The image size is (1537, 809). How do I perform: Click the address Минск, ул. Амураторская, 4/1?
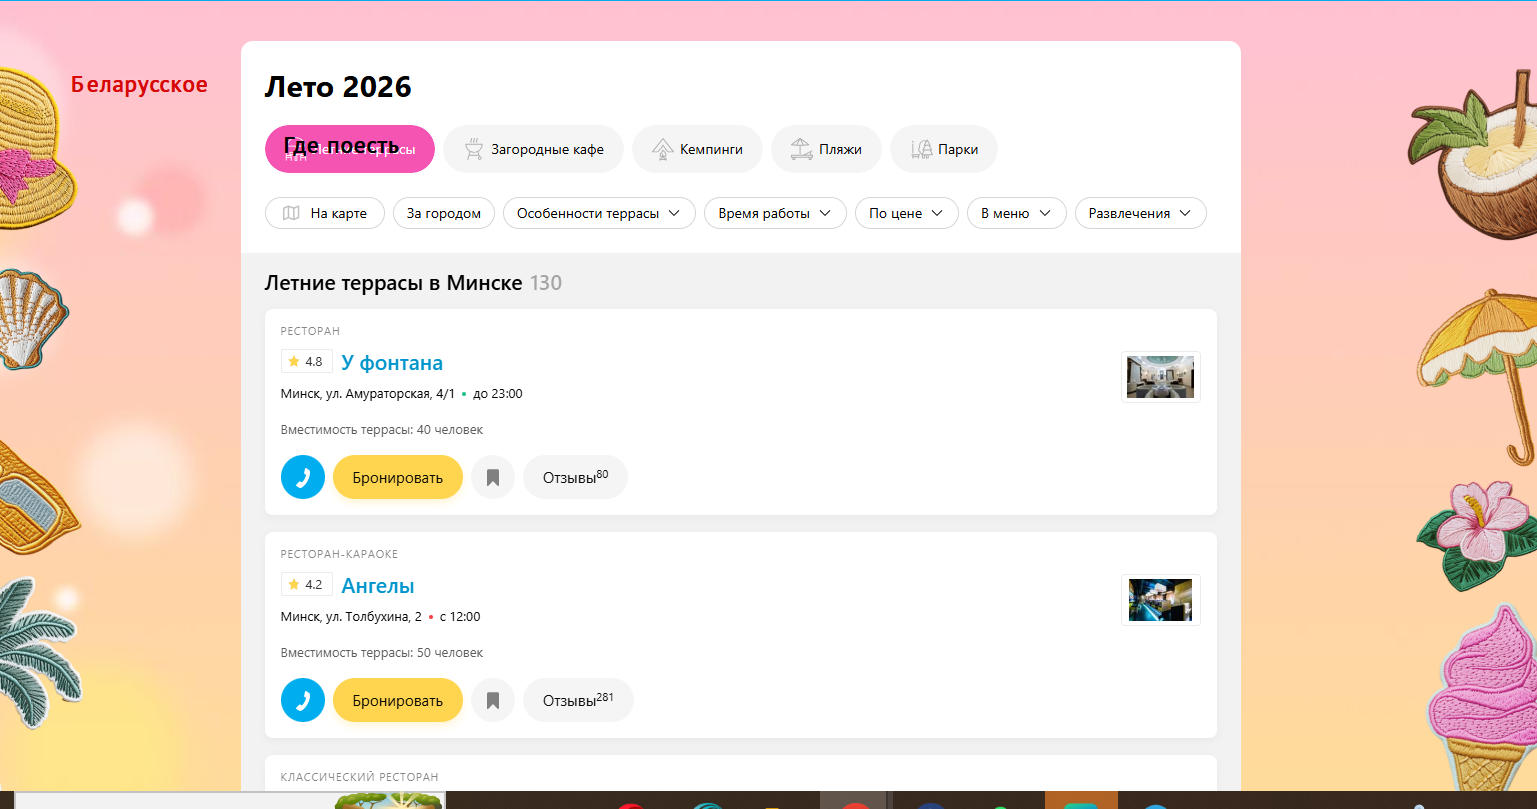[x=368, y=394]
